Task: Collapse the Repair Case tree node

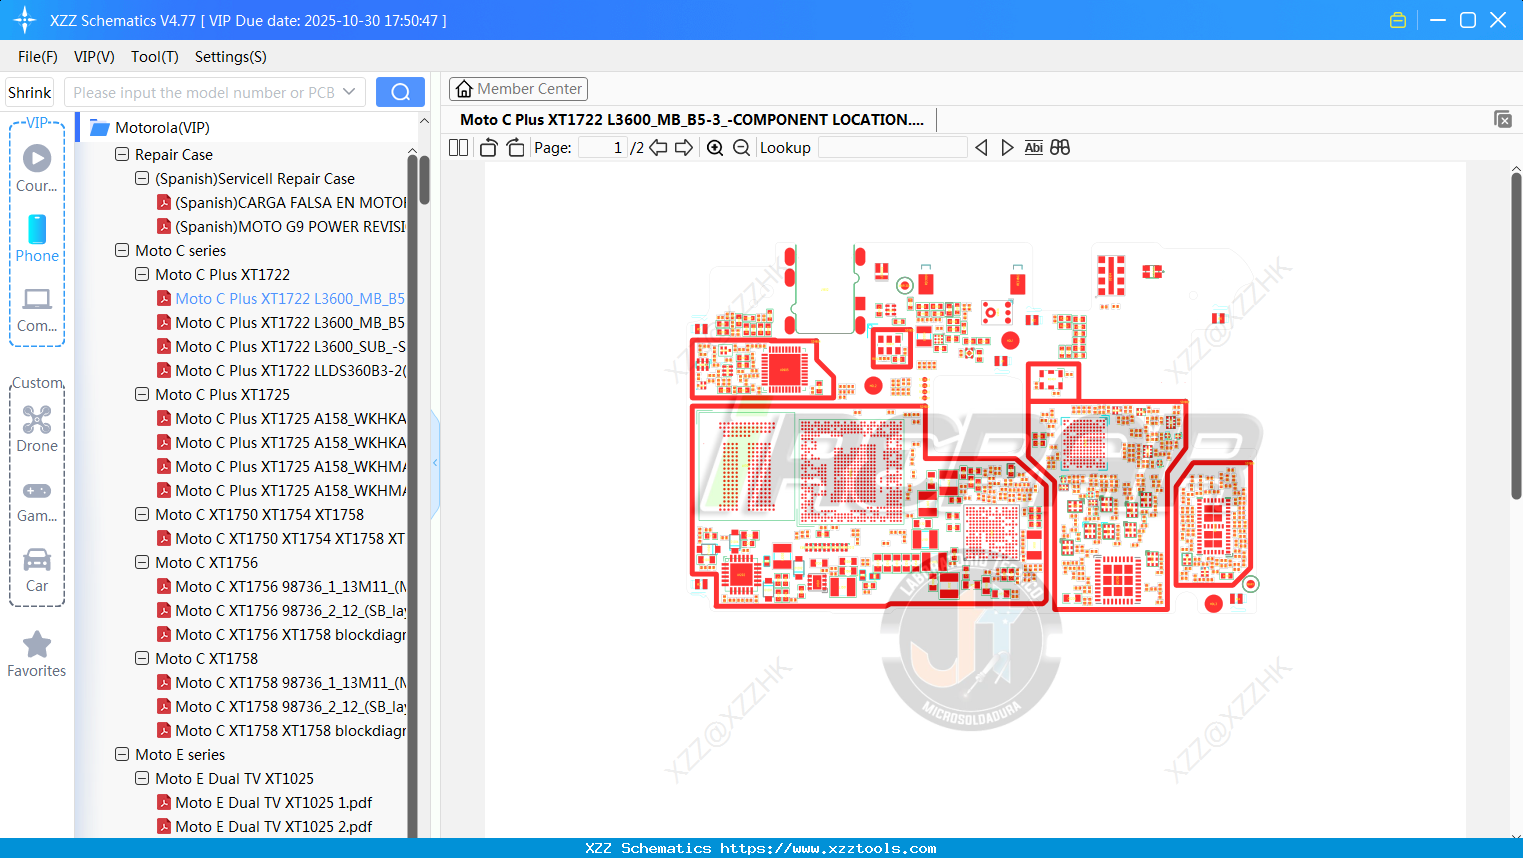Action: (121, 154)
